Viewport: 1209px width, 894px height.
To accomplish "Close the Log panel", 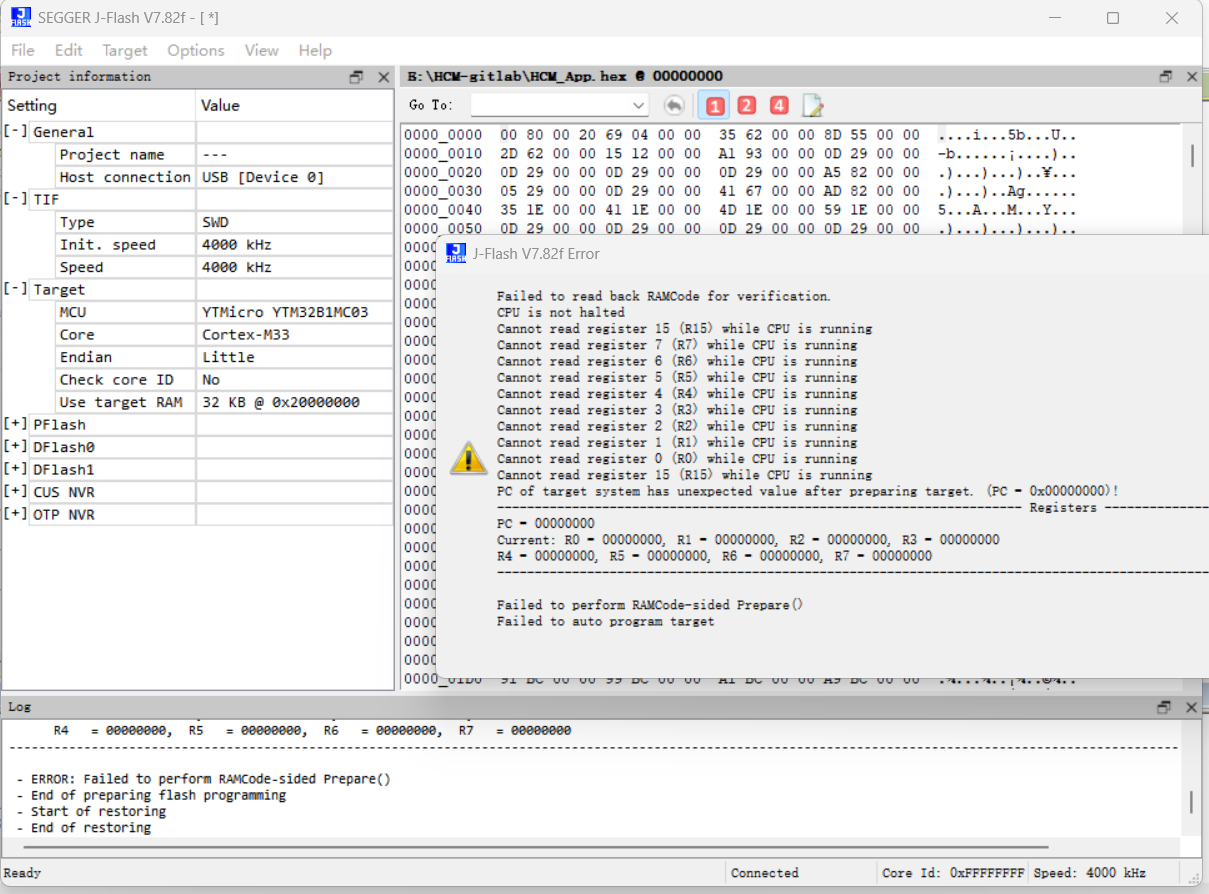I will (1191, 707).
